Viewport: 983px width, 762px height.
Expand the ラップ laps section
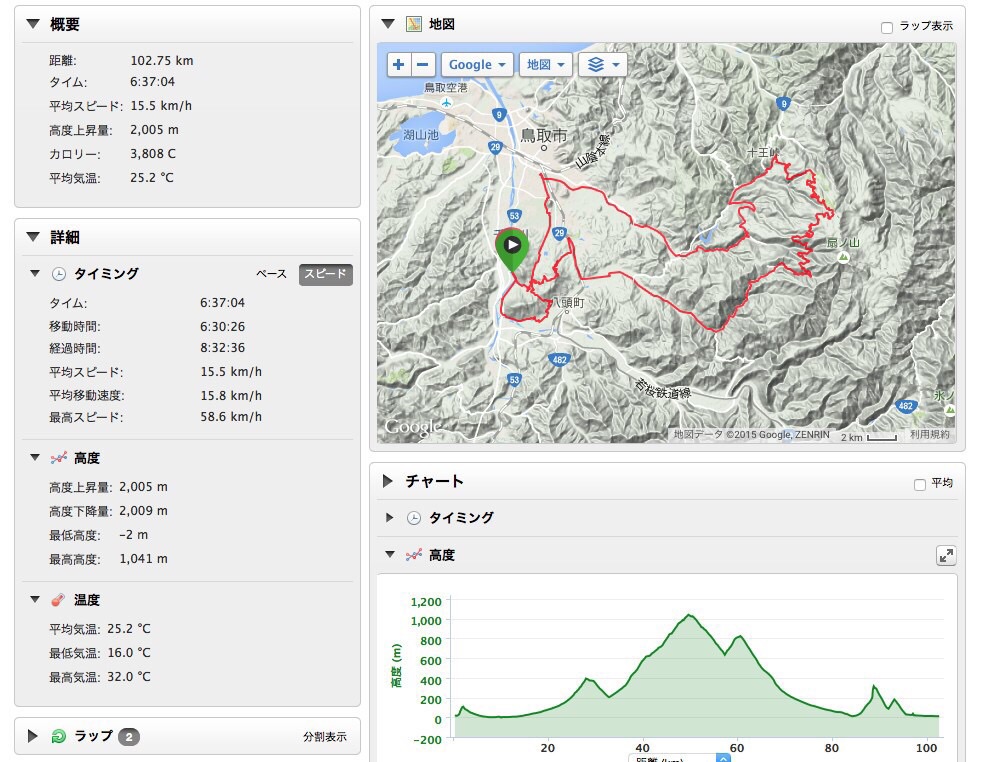tap(33, 737)
